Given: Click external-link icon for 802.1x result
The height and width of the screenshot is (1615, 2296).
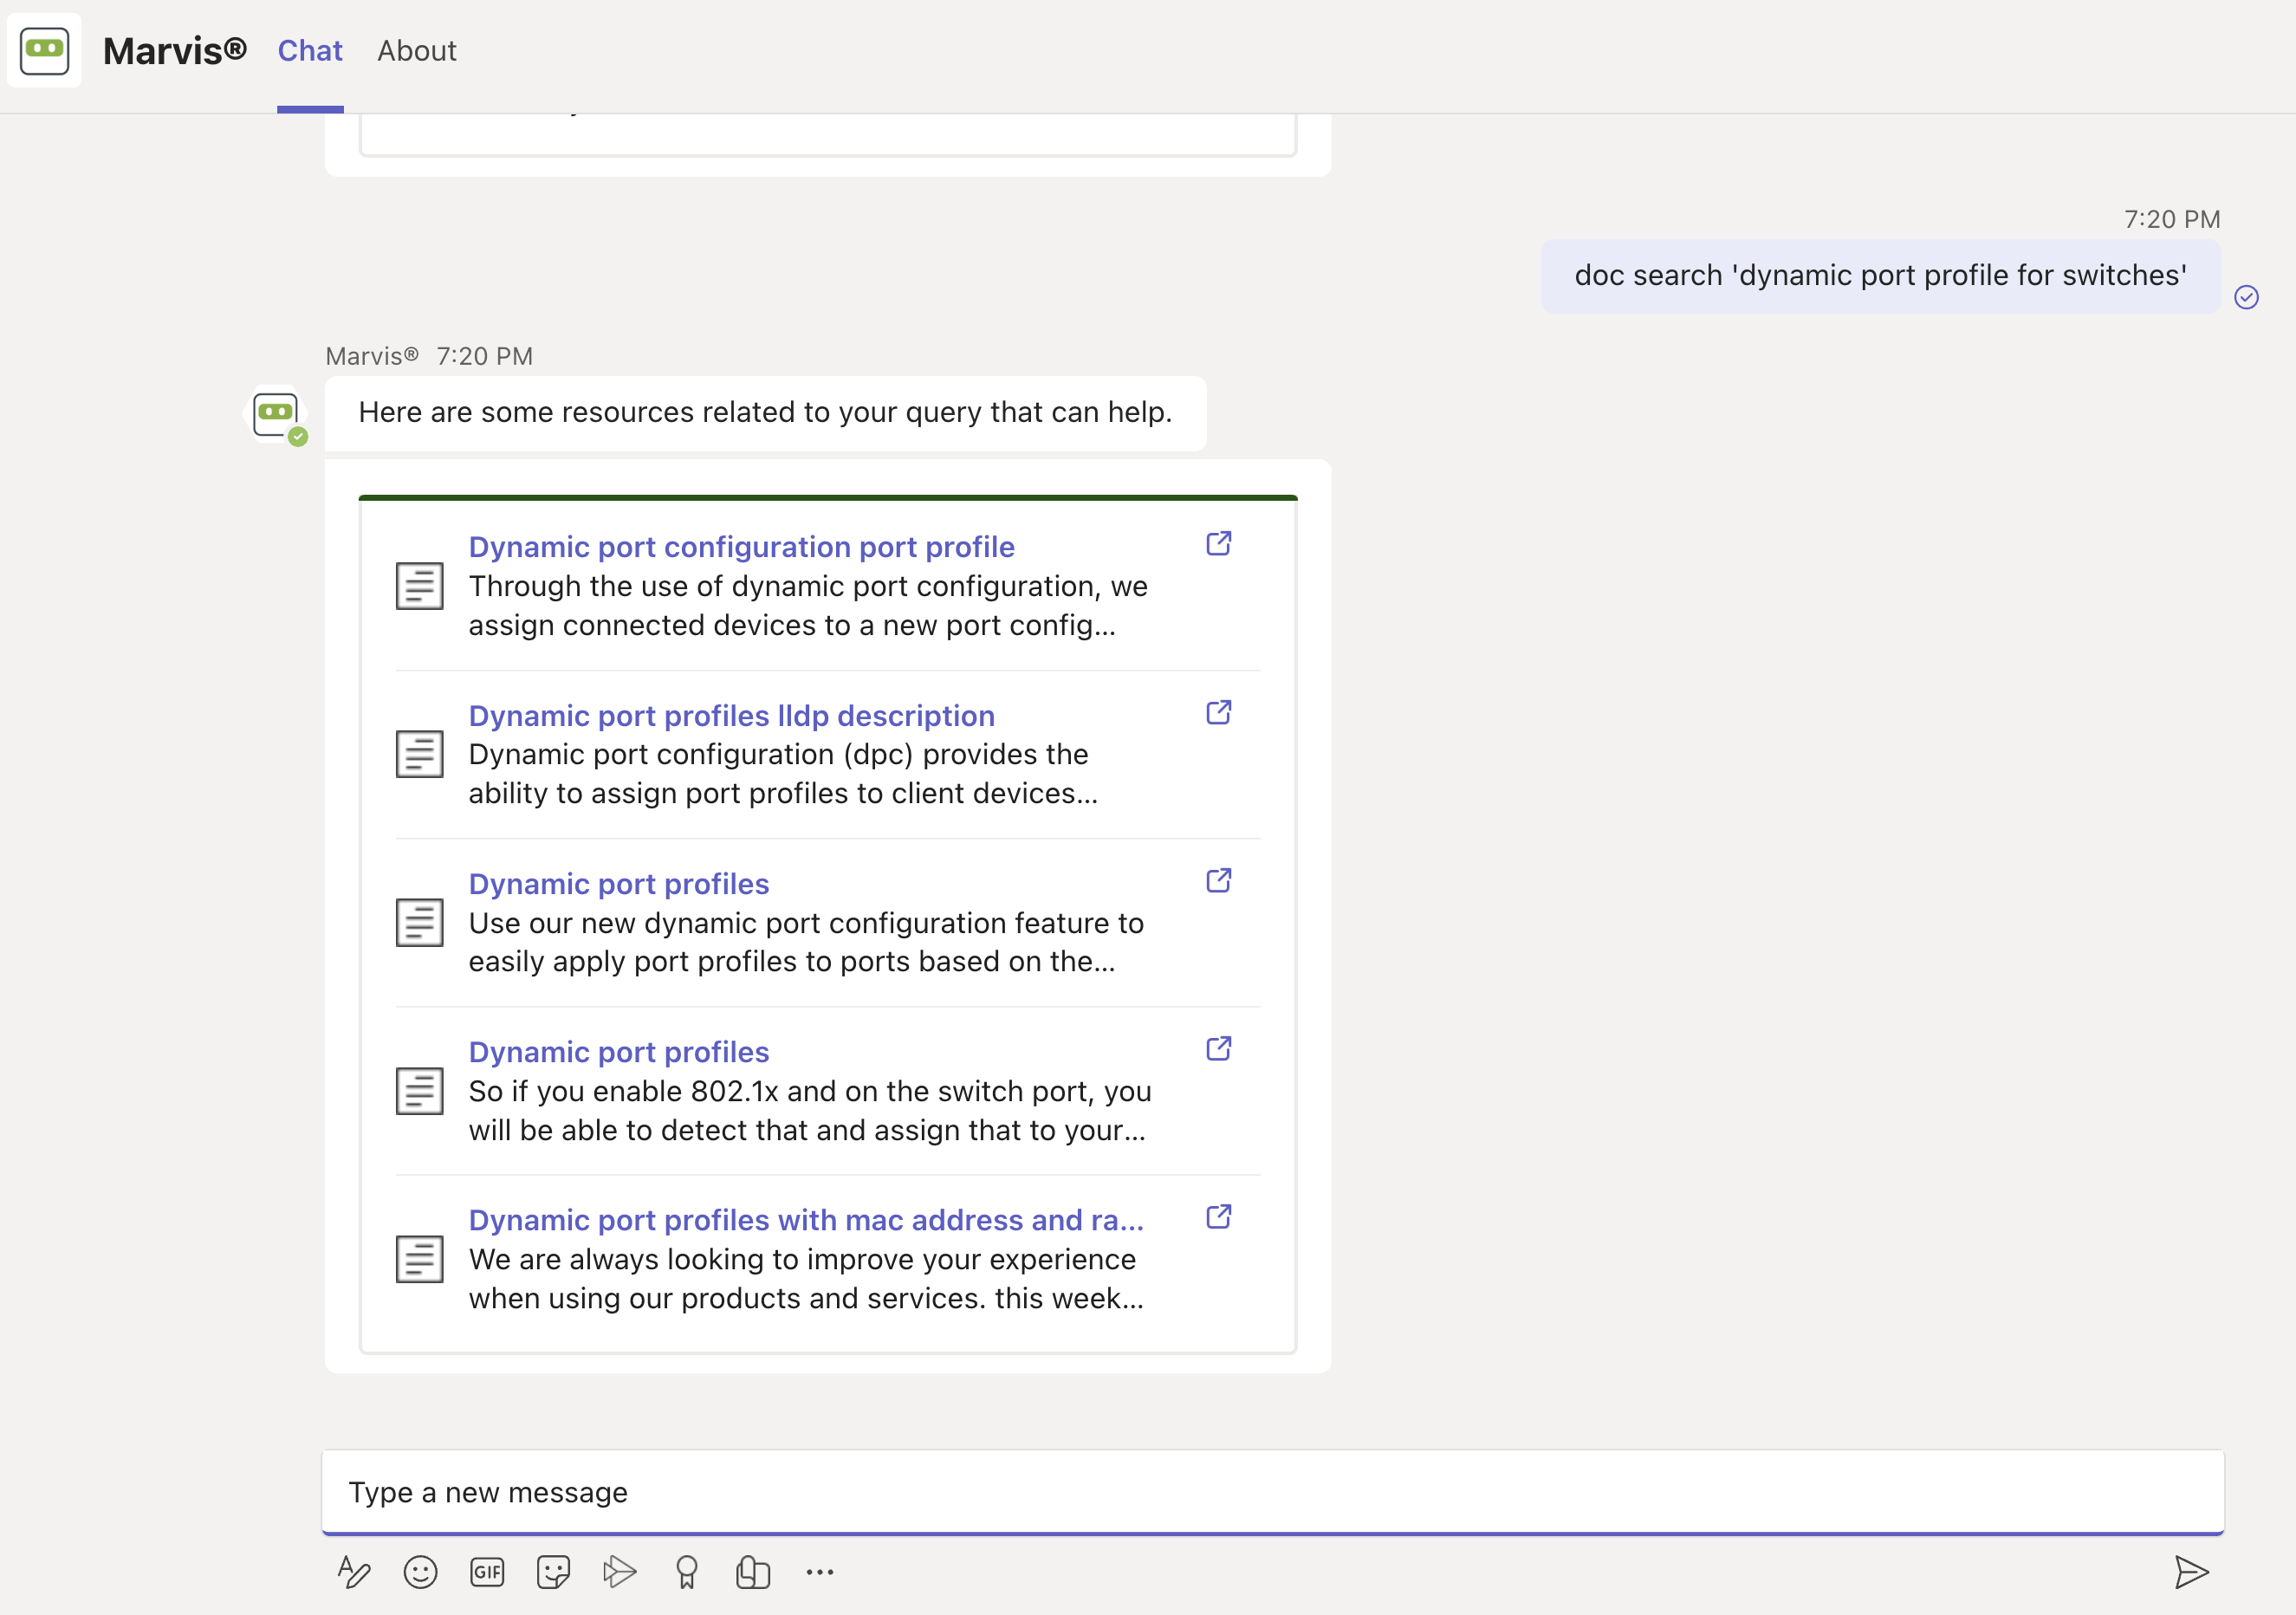Looking at the screenshot, I should tap(1218, 1048).
